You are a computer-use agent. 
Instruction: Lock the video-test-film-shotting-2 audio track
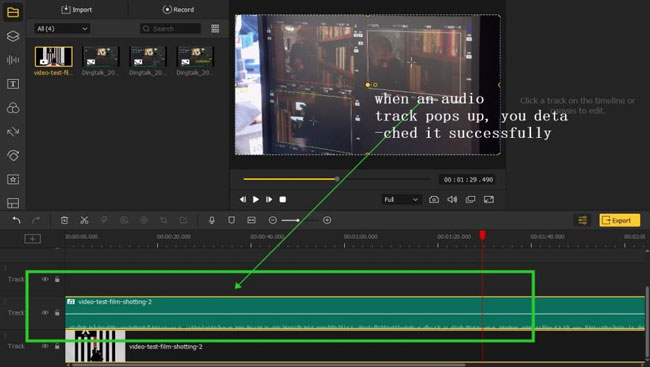(x=57, y=313)
